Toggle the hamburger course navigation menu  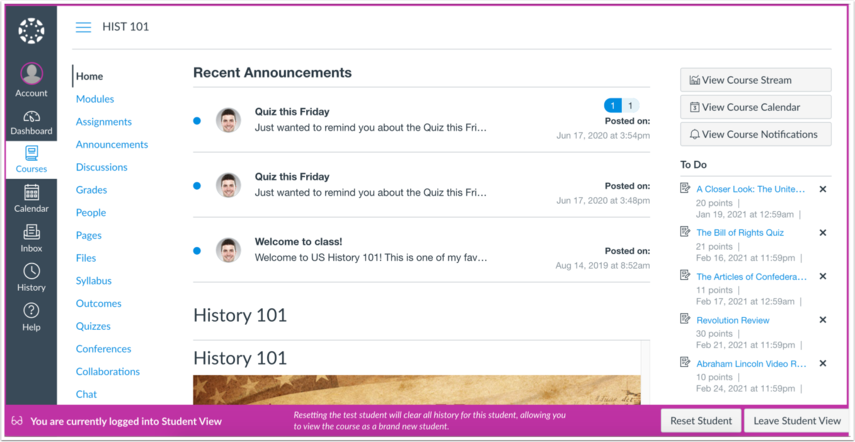point(83,27)
